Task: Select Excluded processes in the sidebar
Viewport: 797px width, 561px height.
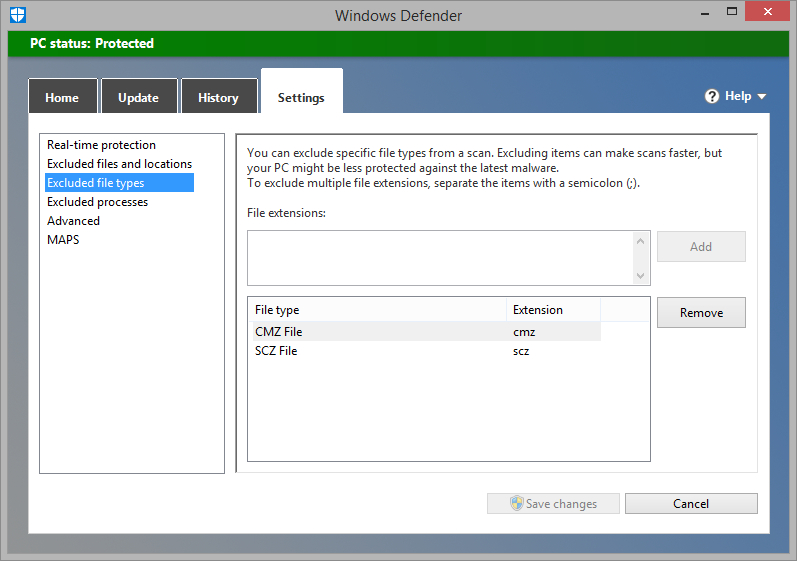Action: point(97,202)
